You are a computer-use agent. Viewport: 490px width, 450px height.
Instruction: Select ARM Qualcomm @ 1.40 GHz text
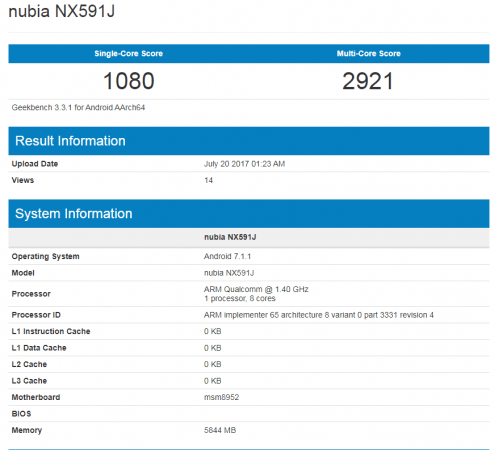tap(256, 289)
